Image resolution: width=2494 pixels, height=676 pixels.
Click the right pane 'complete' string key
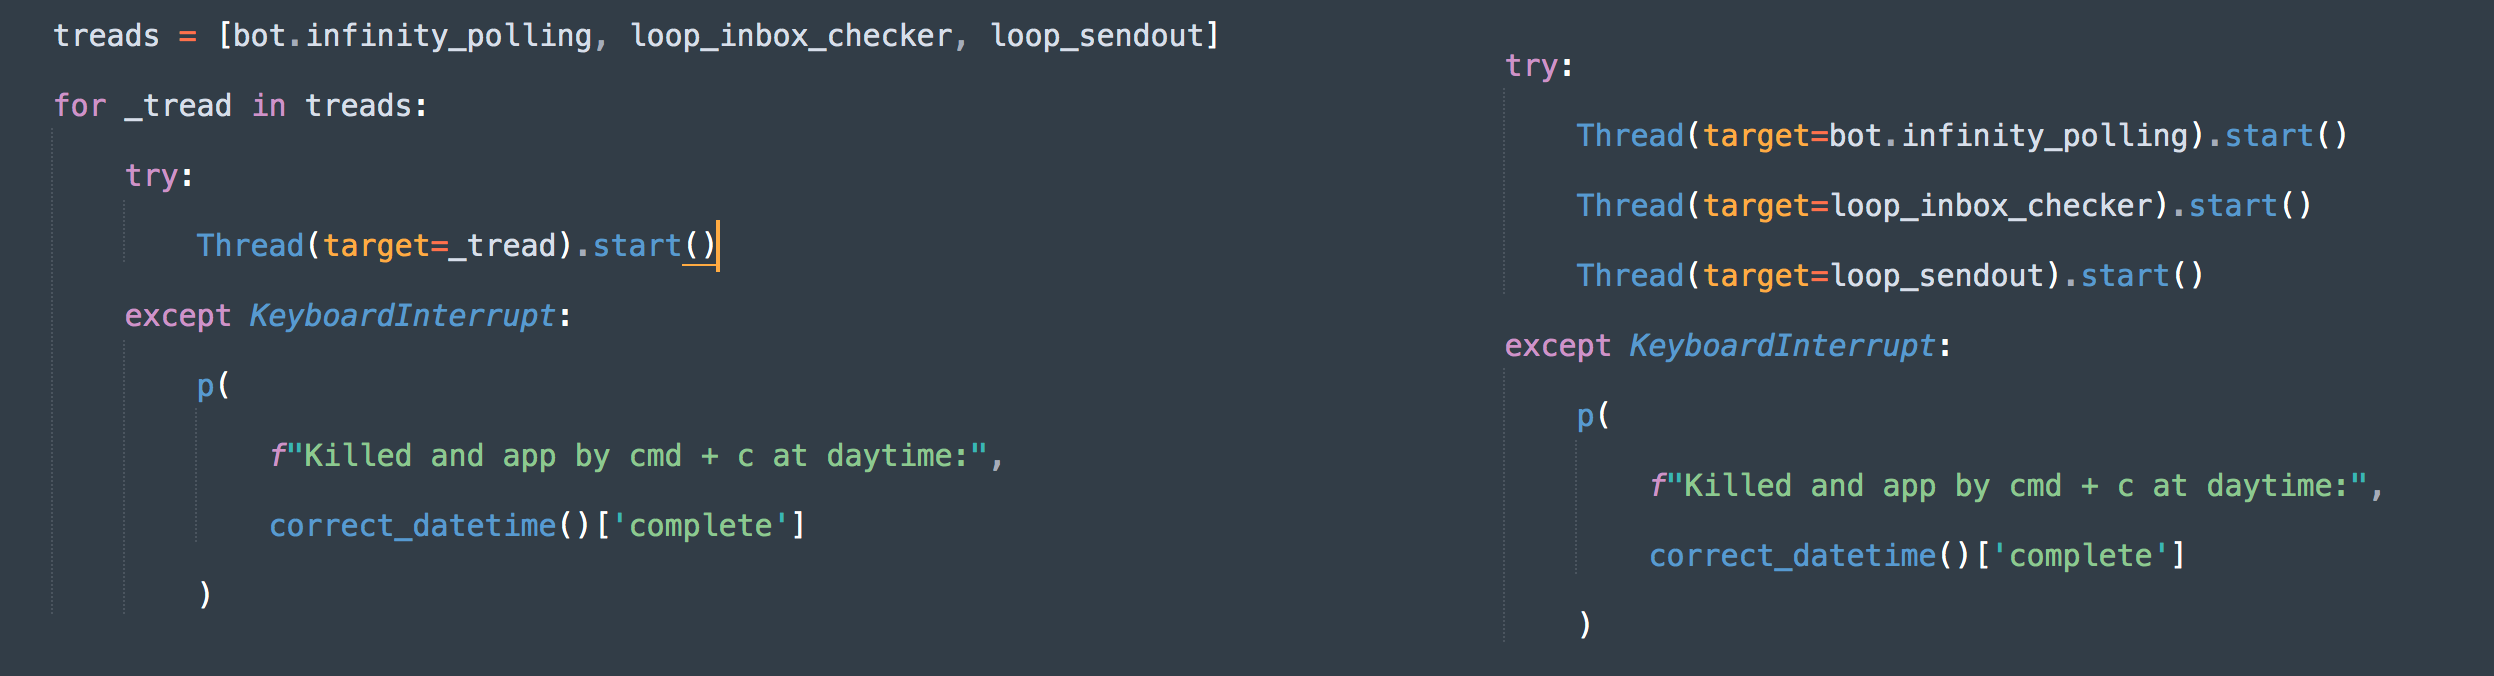coord(2081,556)
